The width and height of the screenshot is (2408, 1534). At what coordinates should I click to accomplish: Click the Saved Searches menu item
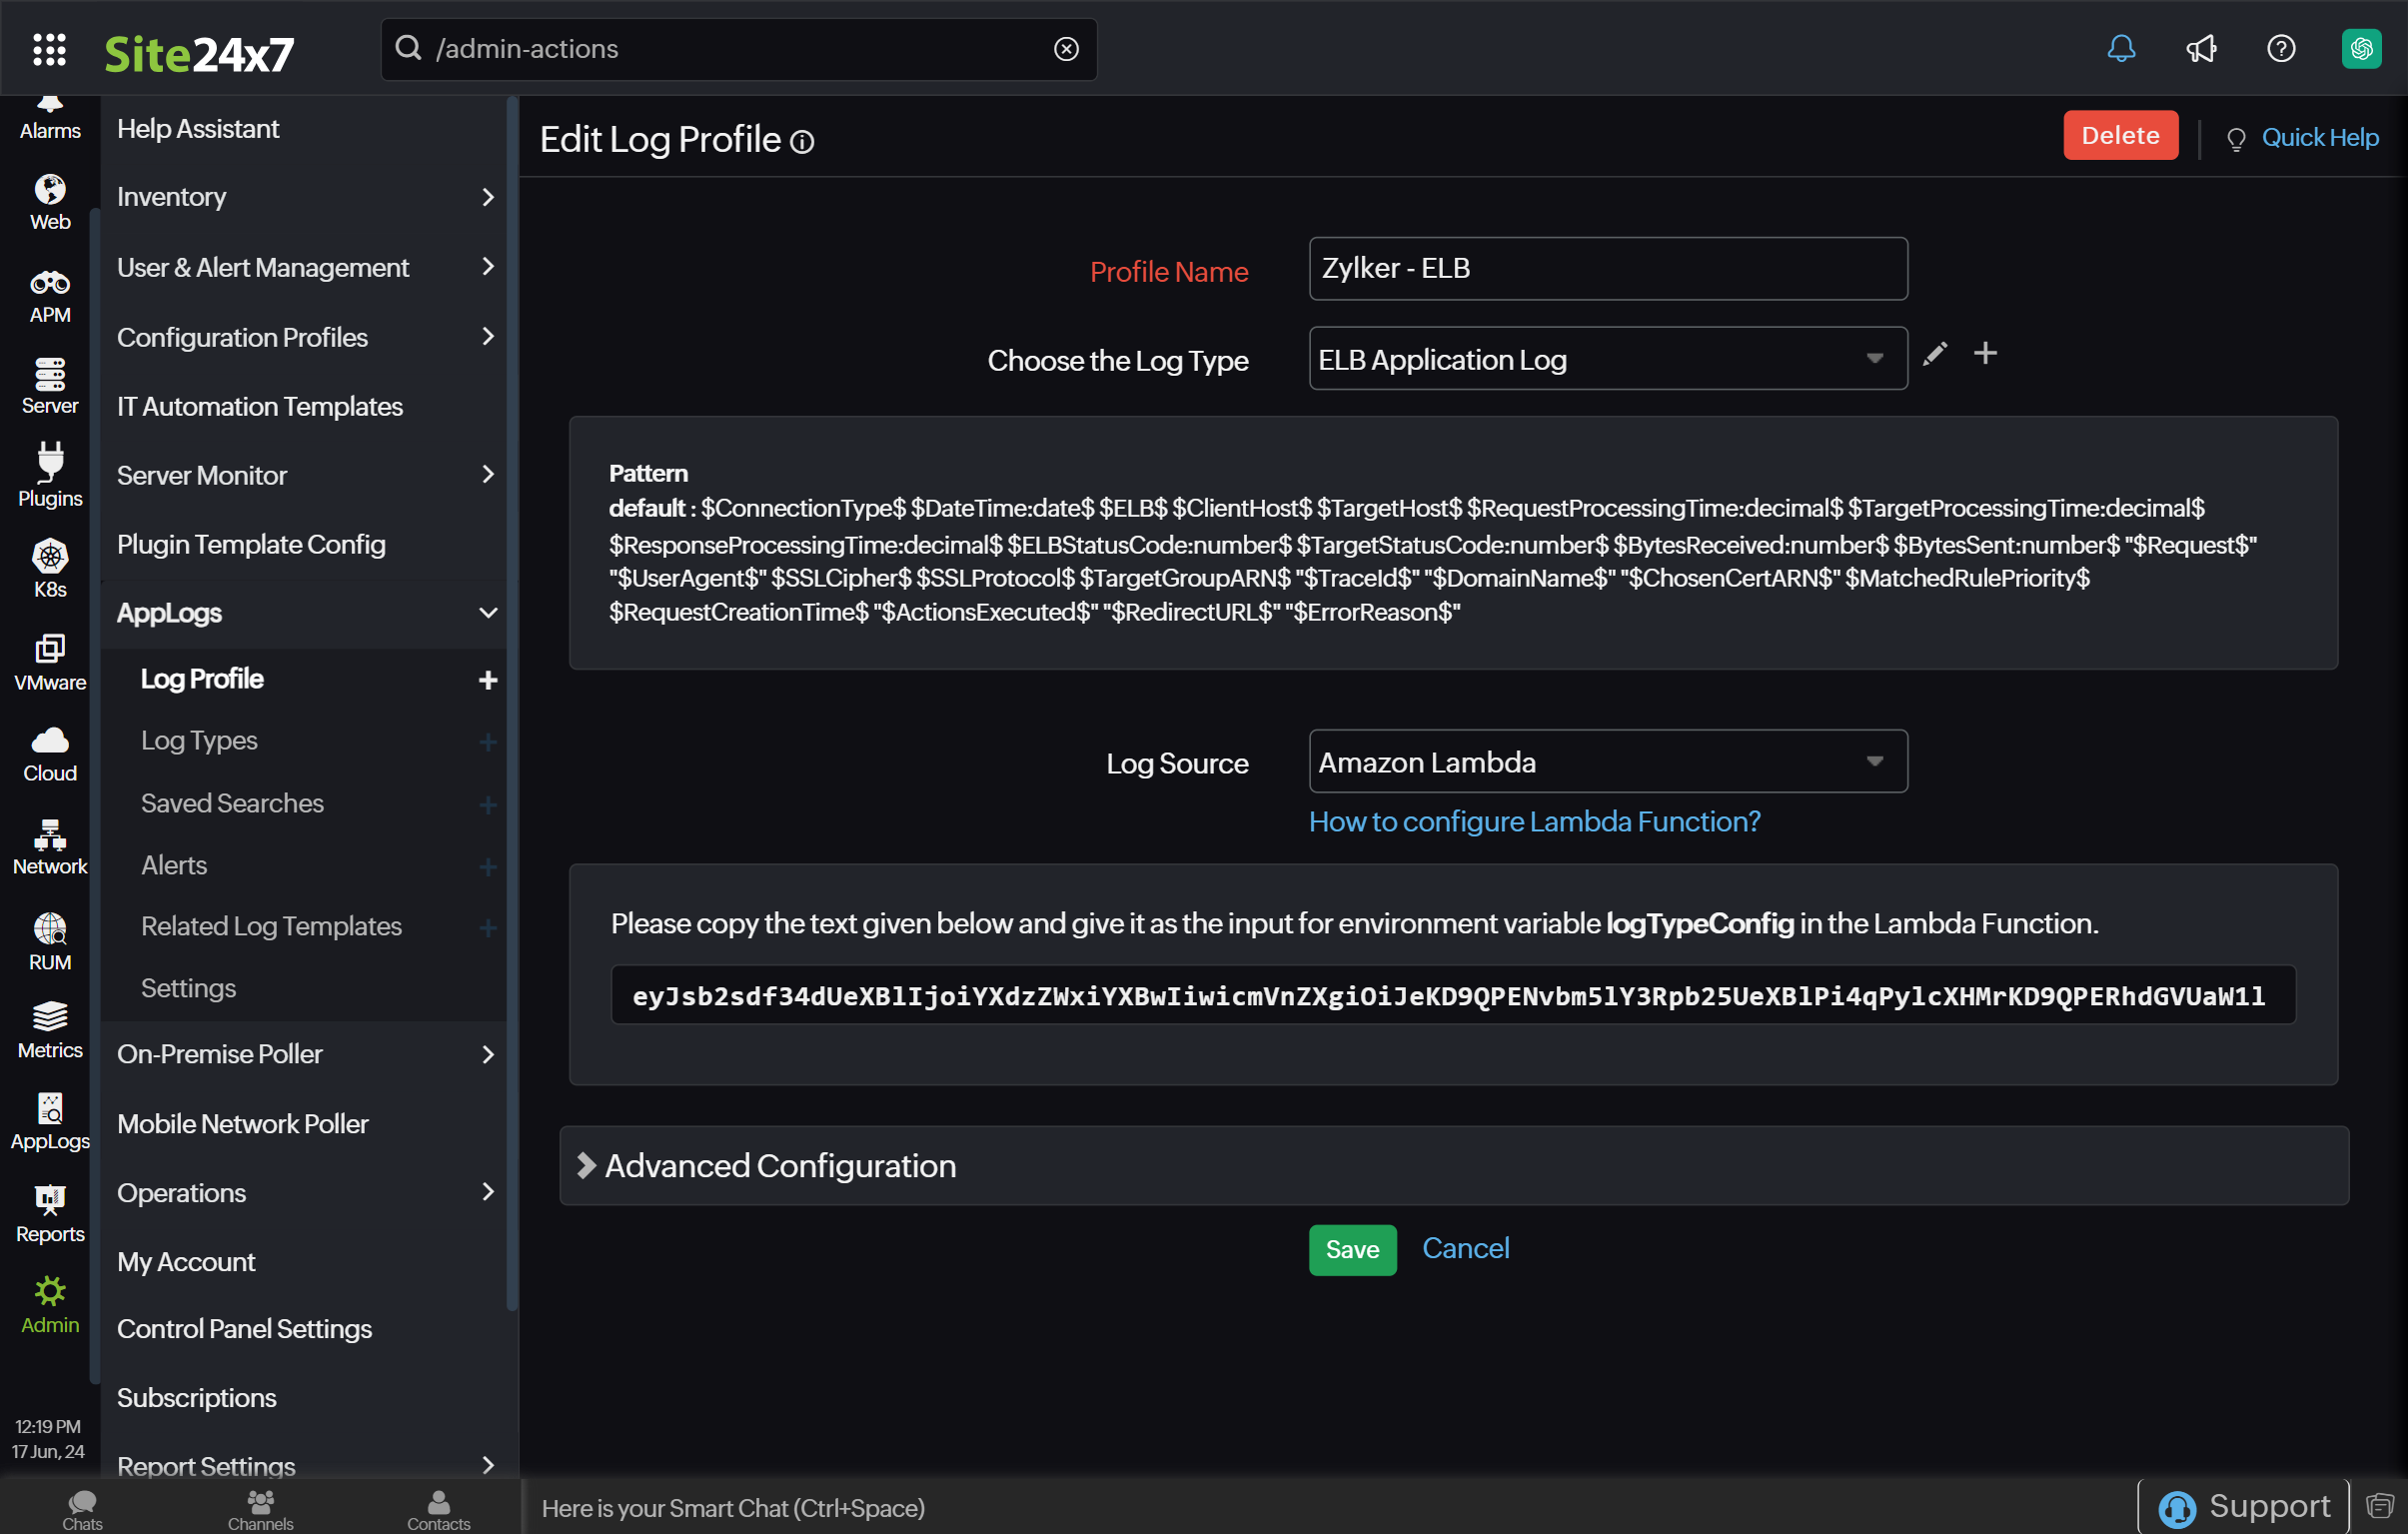click(x=232, y=802)
